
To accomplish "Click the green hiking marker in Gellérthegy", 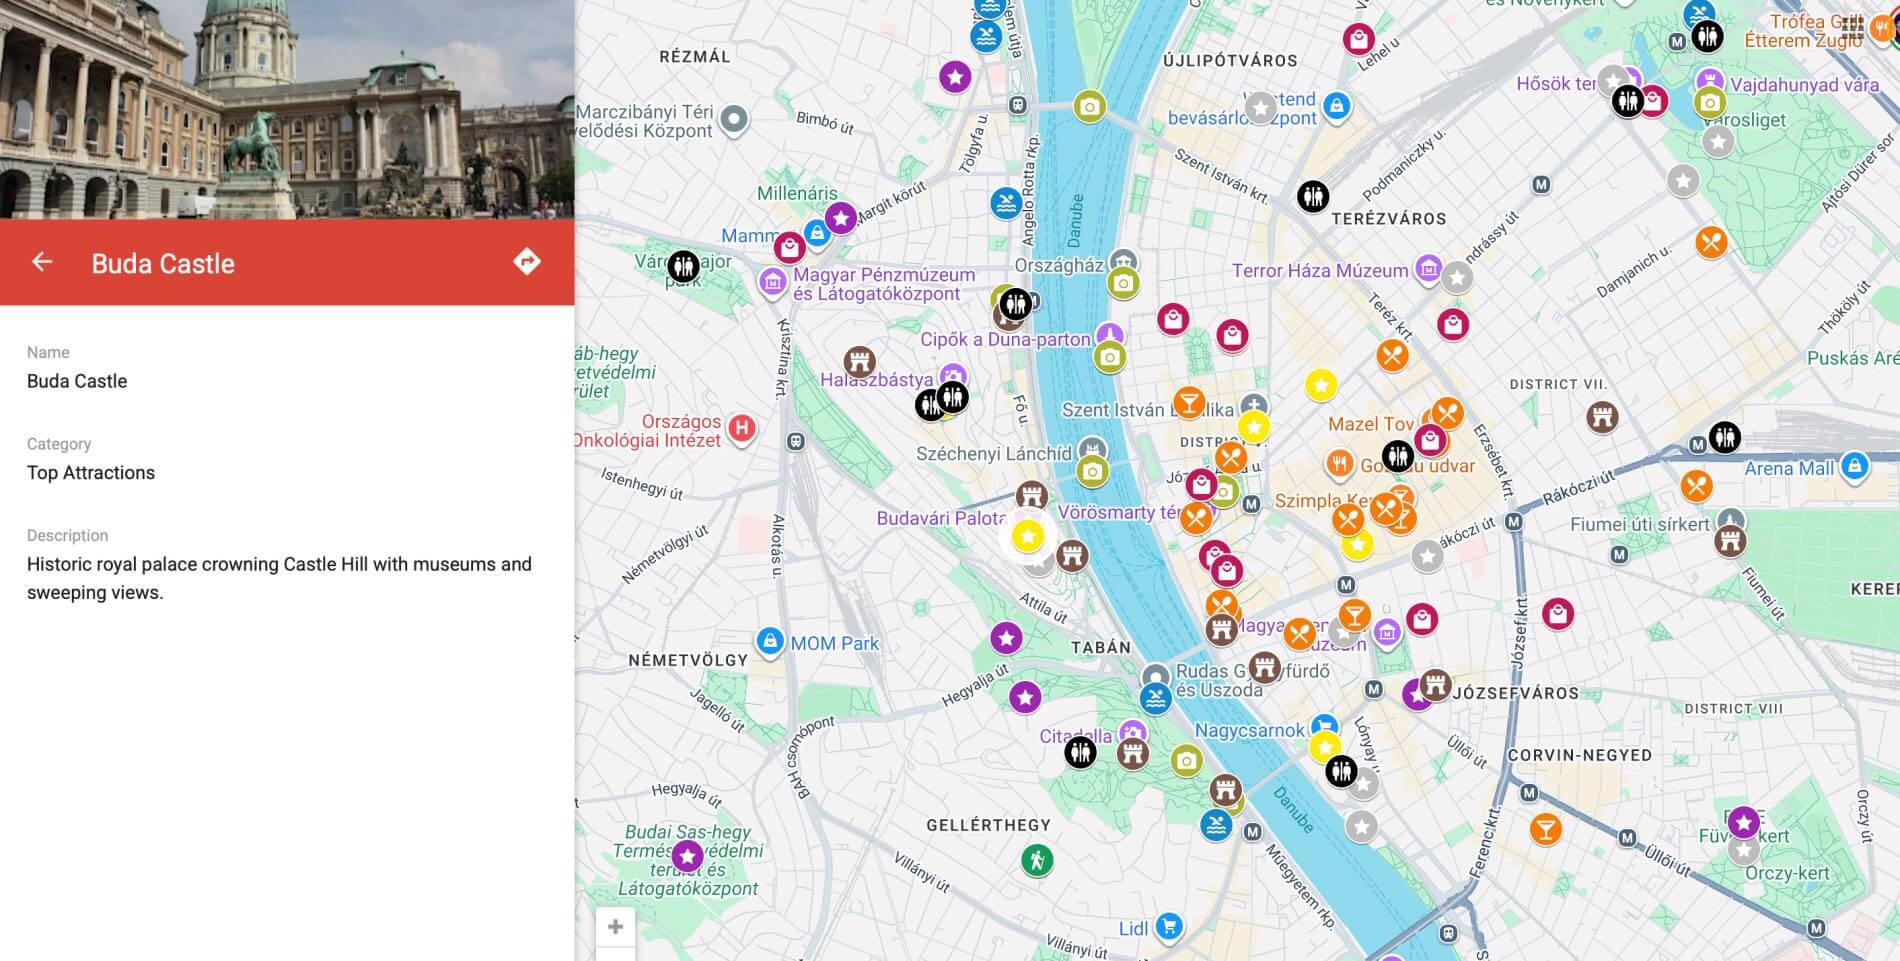I will click(1040, 859).
